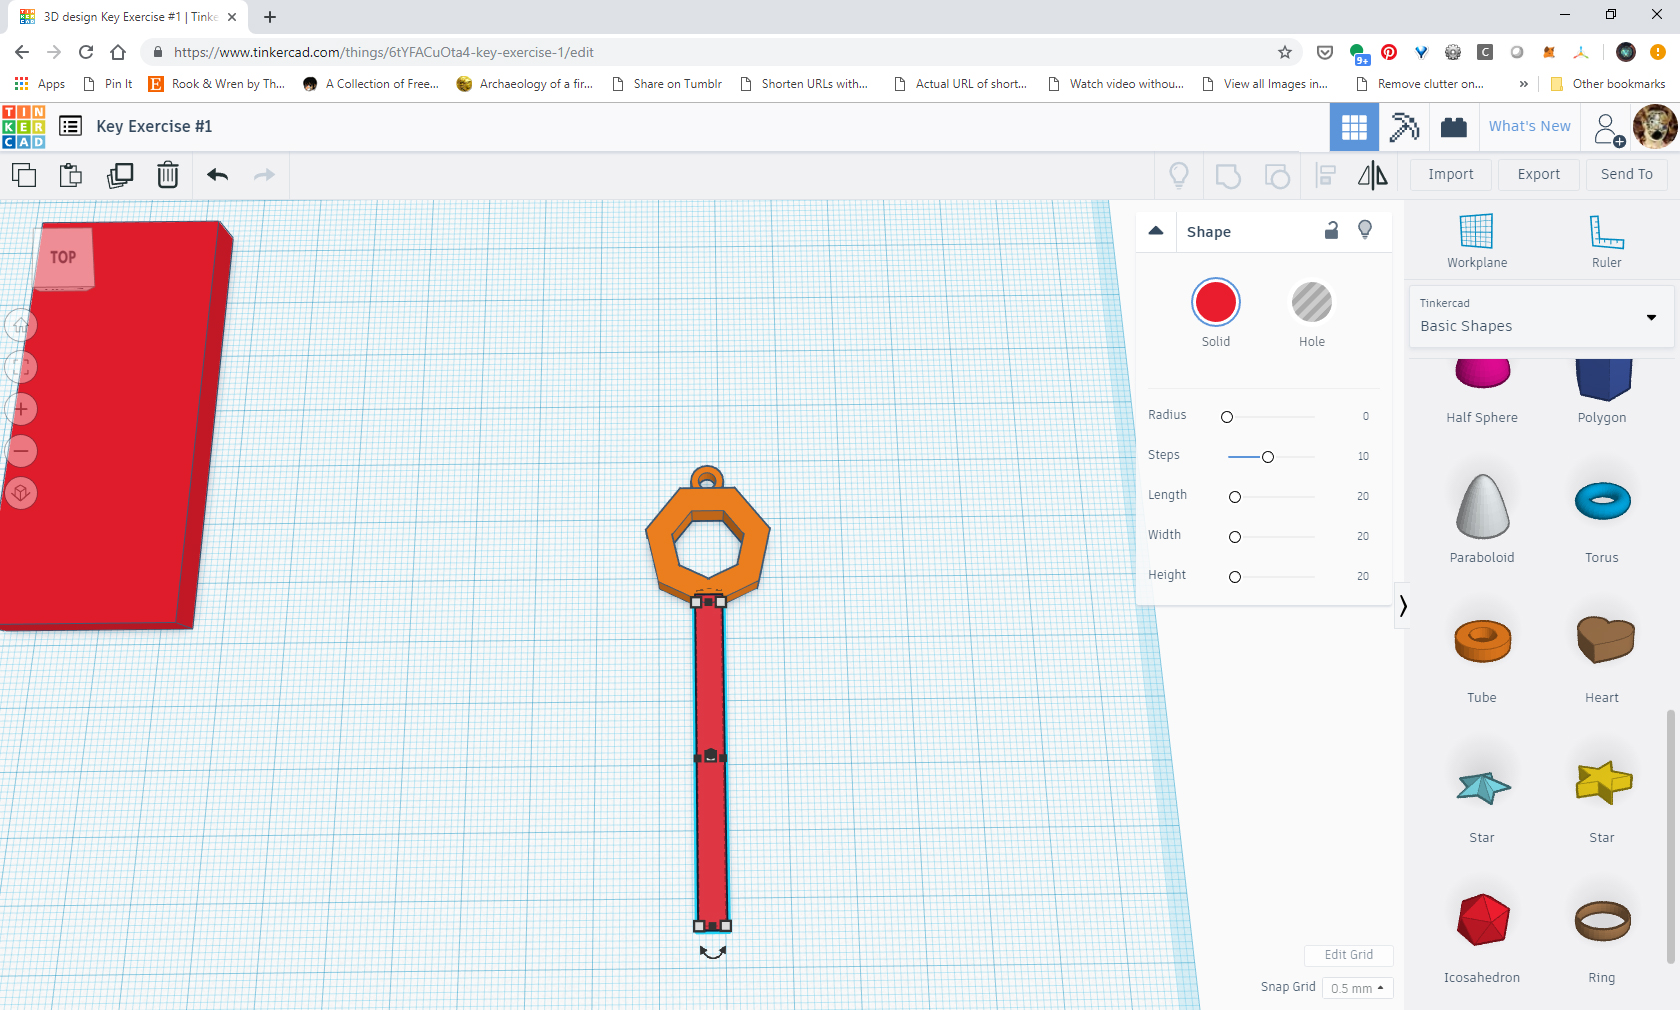Click the Radius slider handle

(x=1227, y=417)
